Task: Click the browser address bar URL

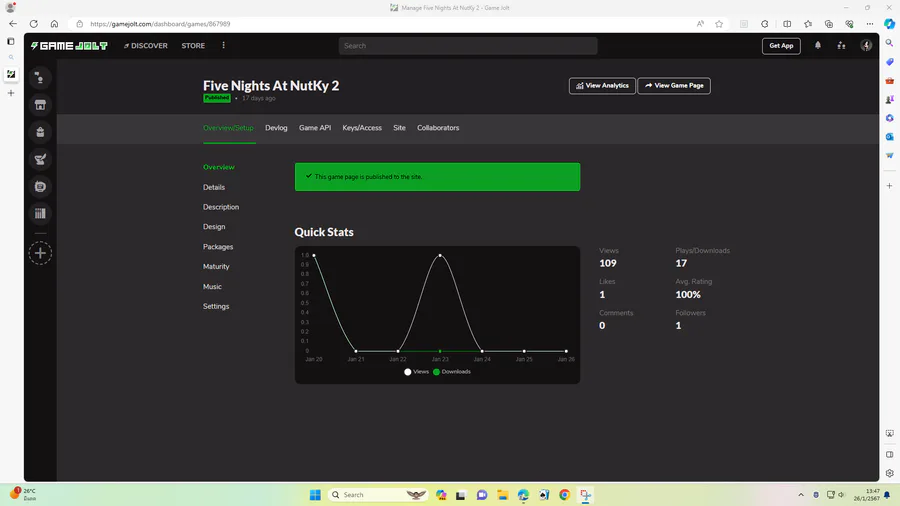Action: click(x=160, y=24)
